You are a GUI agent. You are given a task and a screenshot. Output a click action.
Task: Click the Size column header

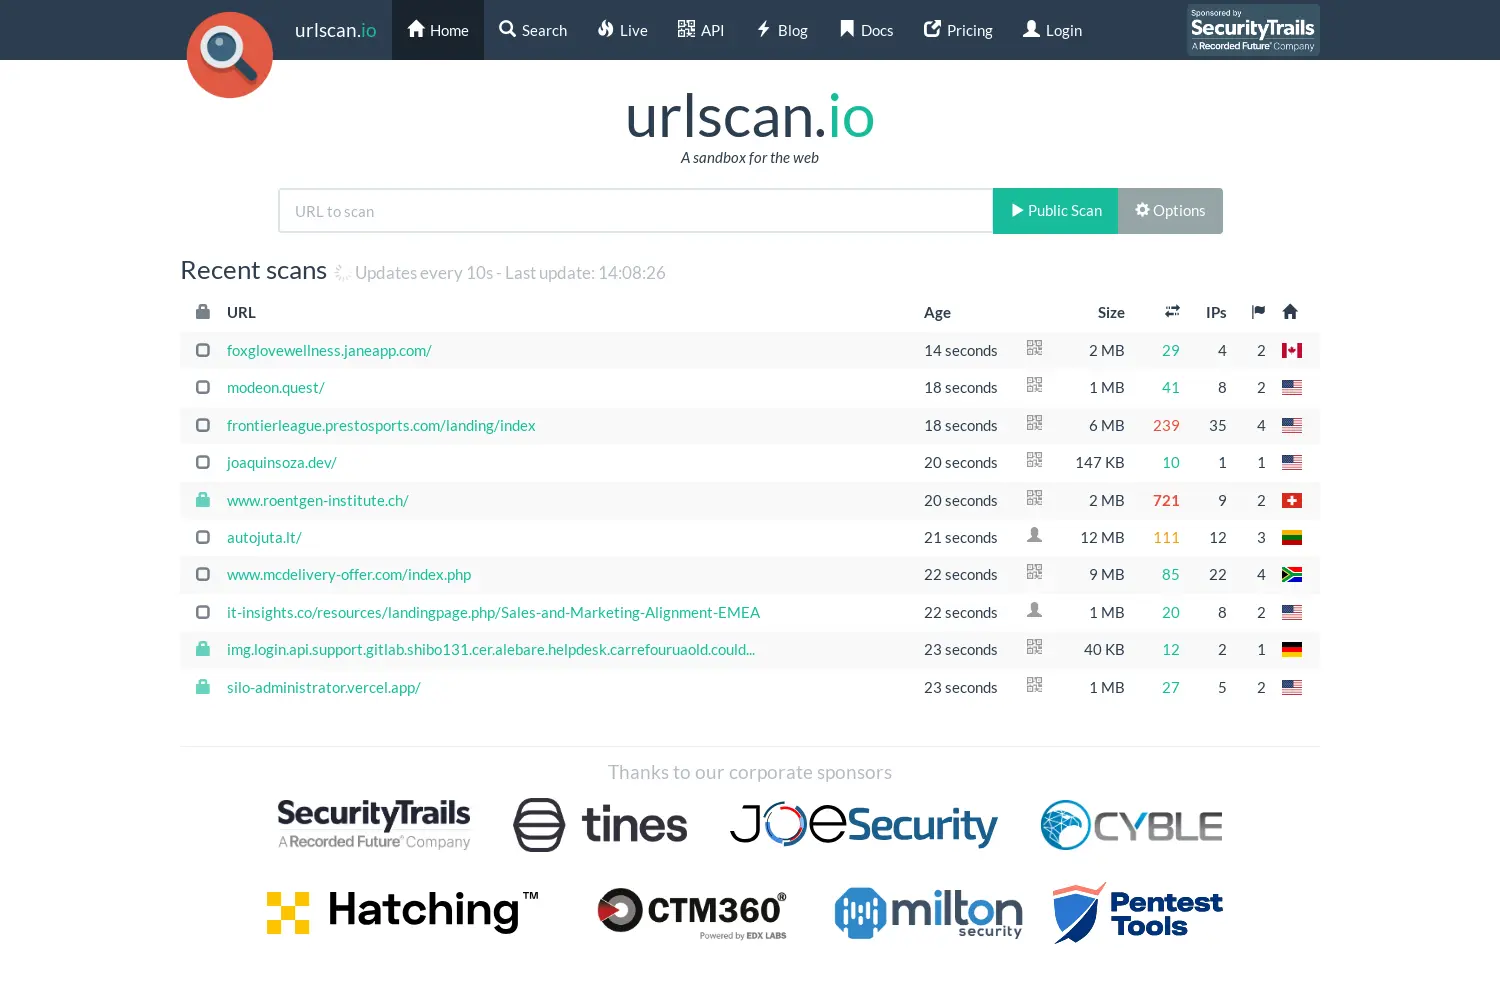1111,313
